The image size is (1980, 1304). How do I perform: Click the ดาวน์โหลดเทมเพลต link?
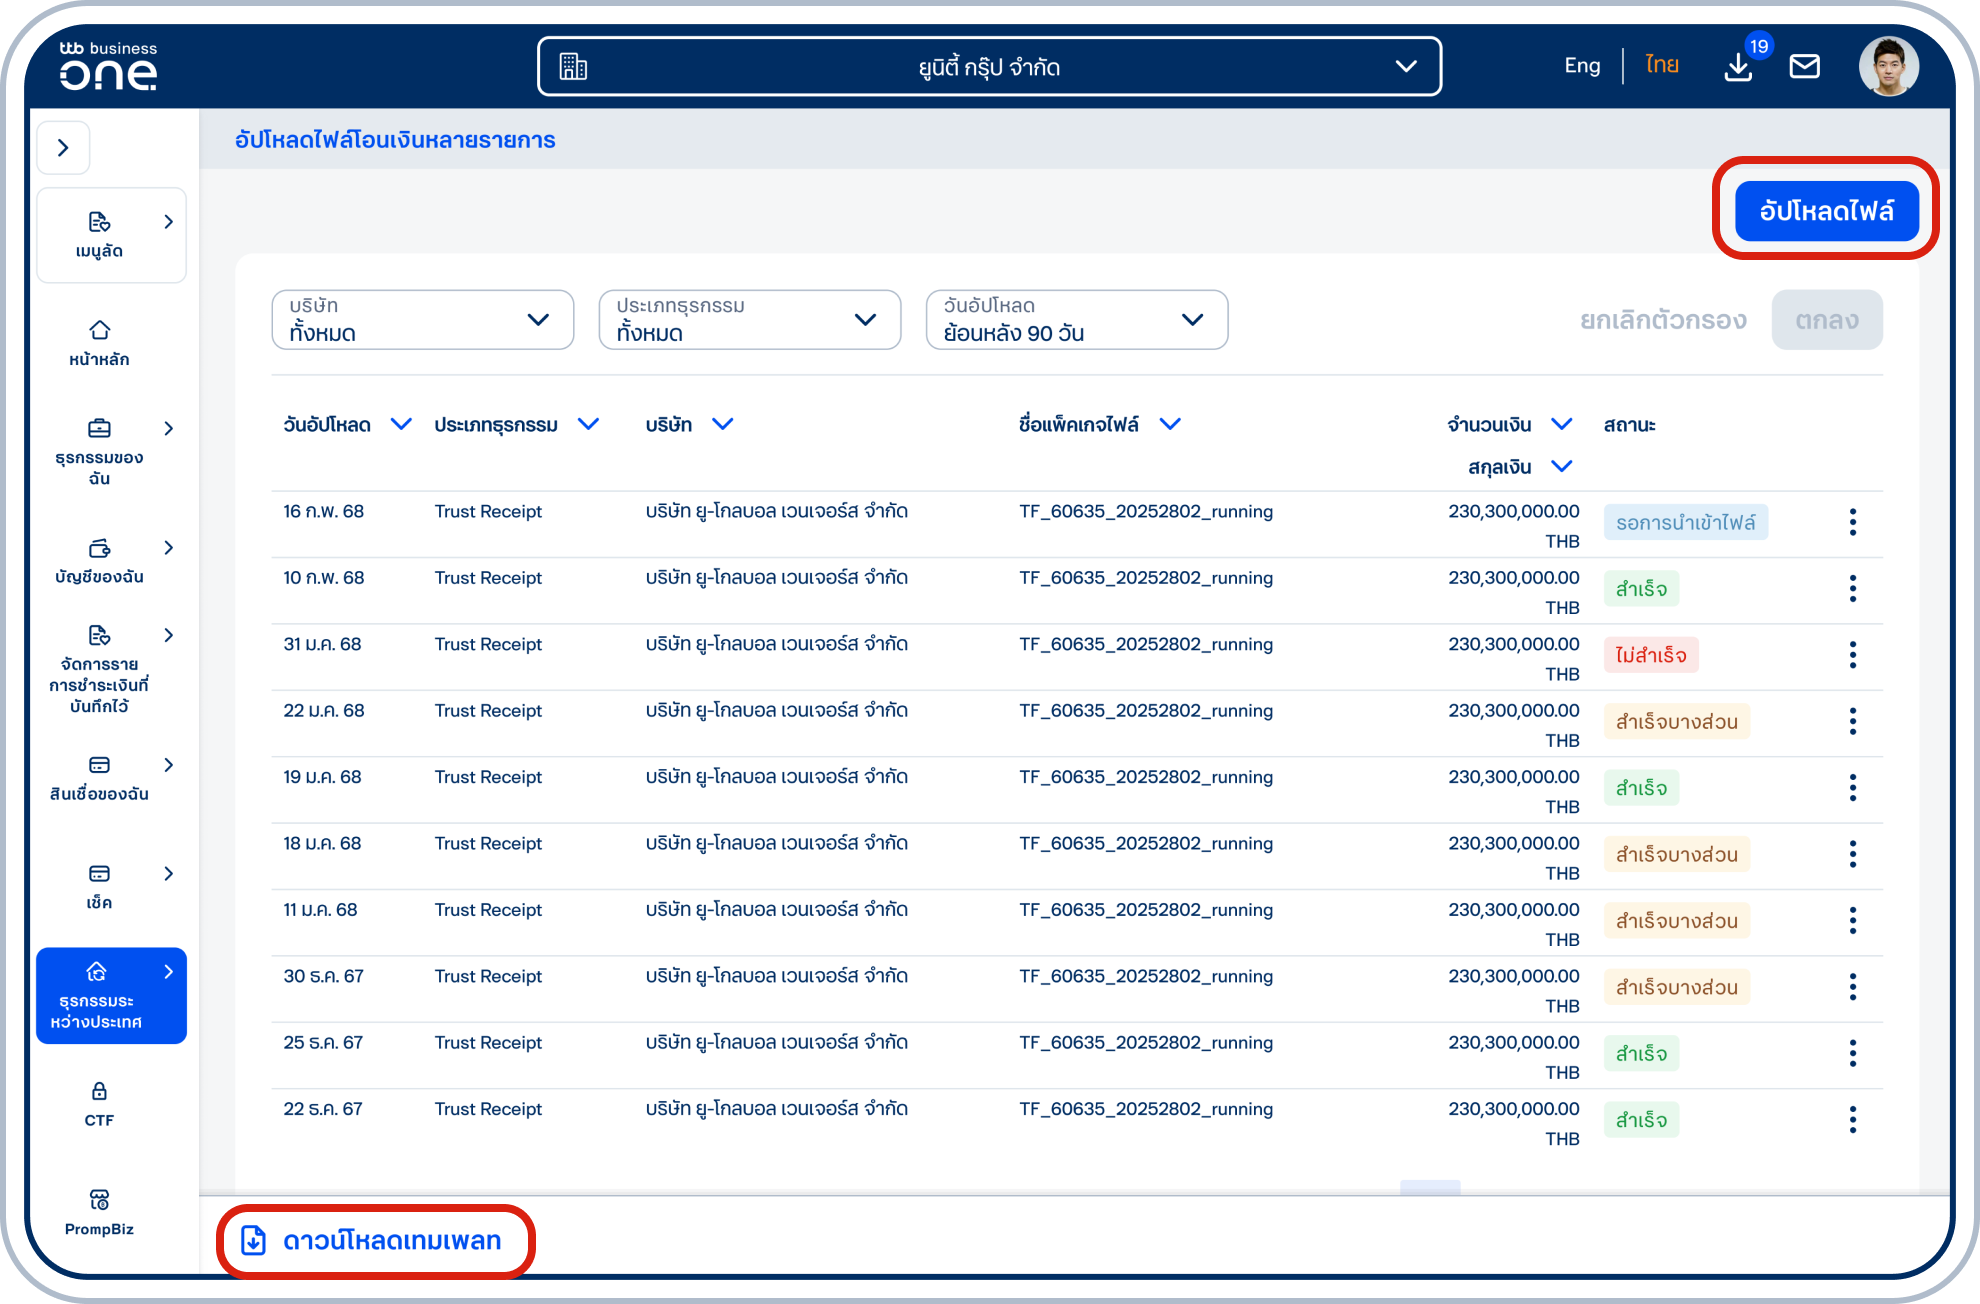(x=375, y=1241)
